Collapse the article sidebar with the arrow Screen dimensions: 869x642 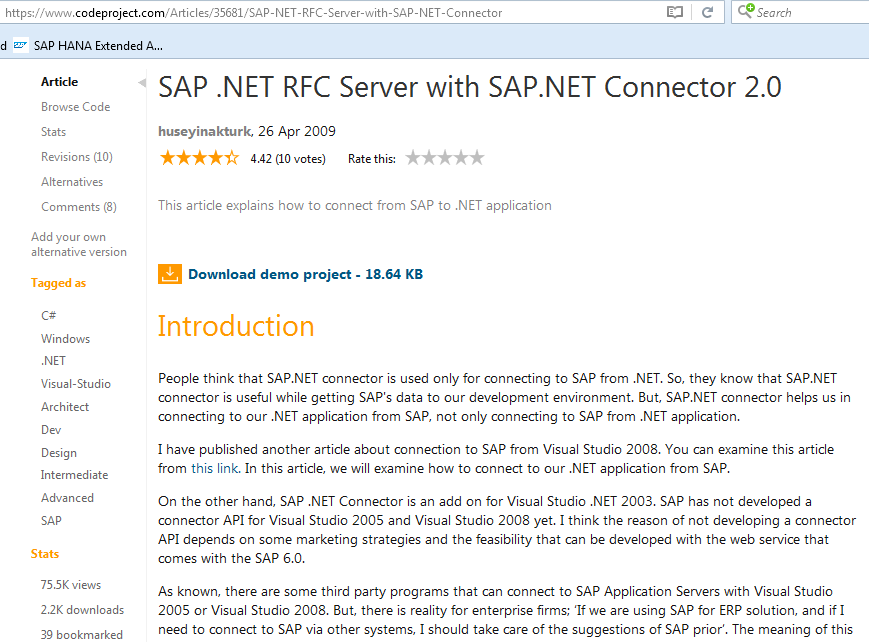[x=141, y=82]
